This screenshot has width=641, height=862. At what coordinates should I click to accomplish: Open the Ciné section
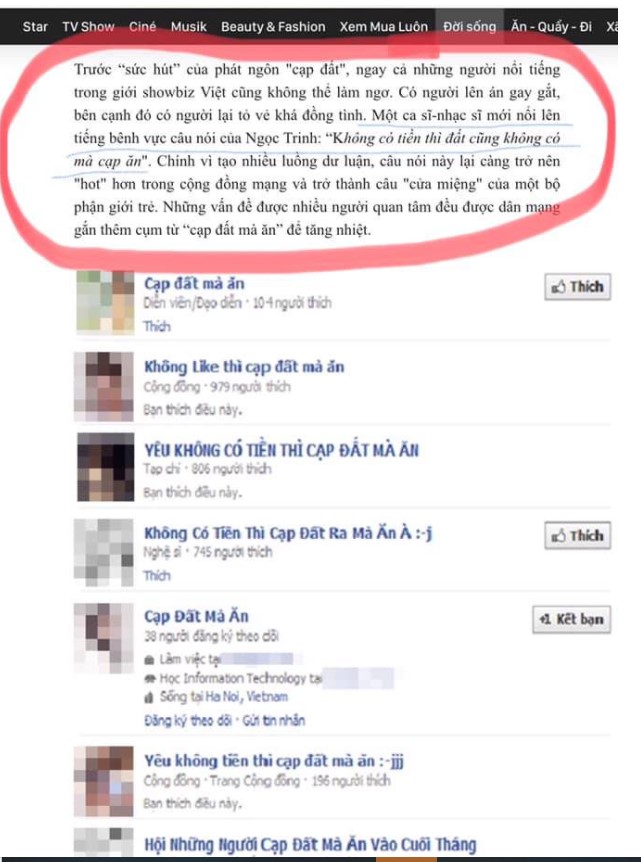tap(142, 26)
